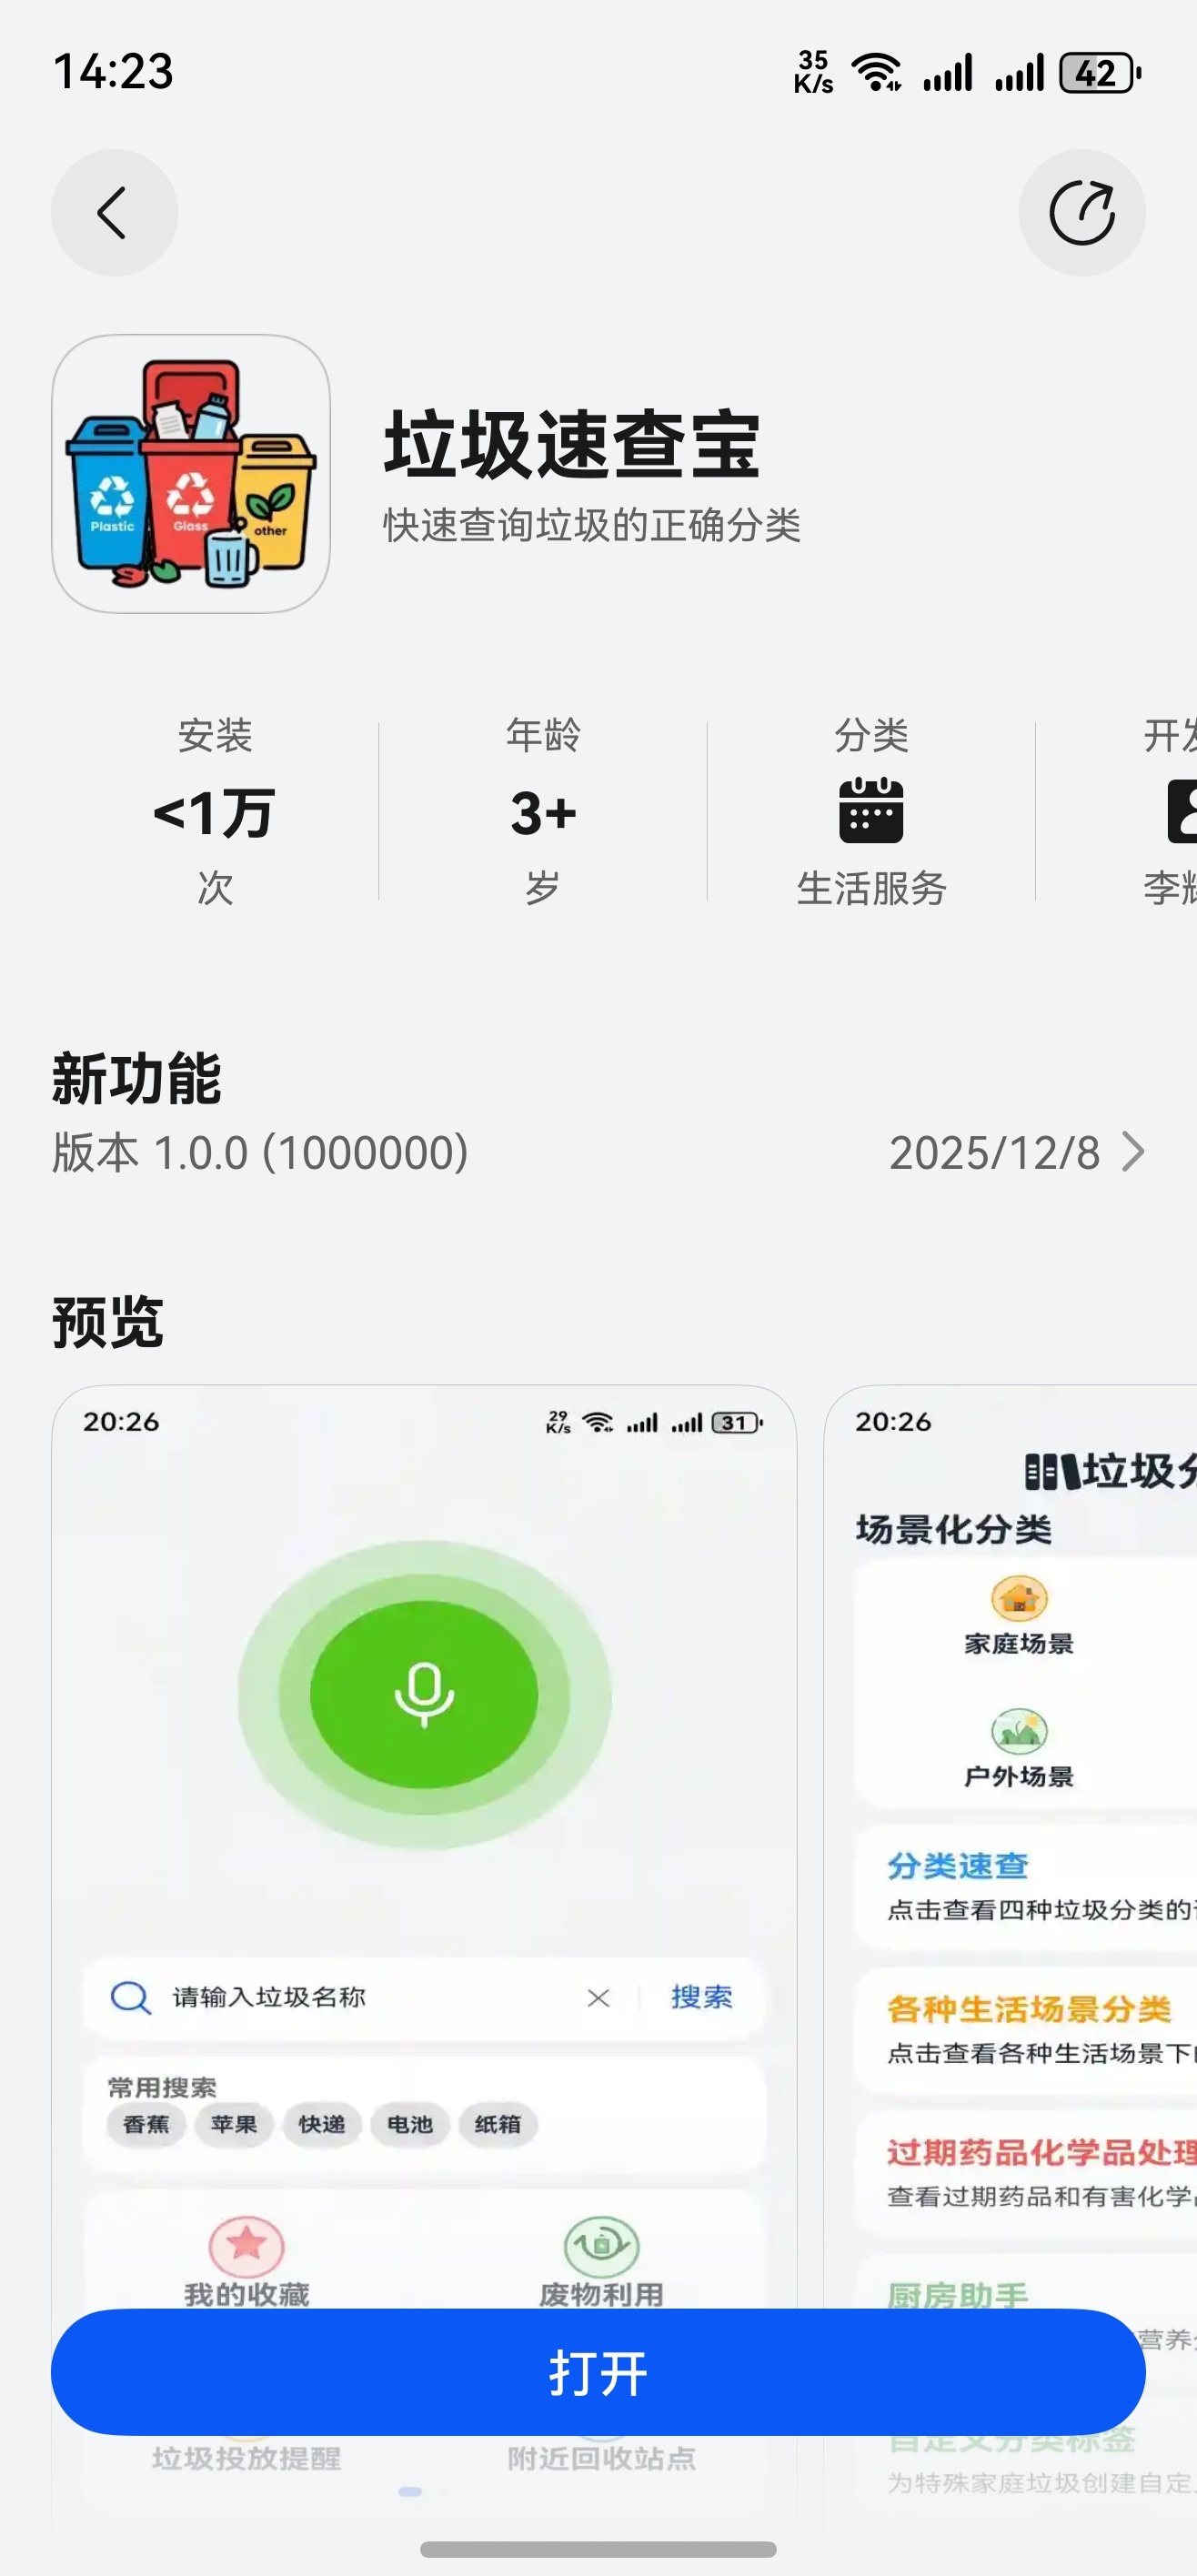Image resolution: width=1197 pixels, height=2576 pixels.
Task: Tap the battery indicator showing 42
Action: point(1100,73)
